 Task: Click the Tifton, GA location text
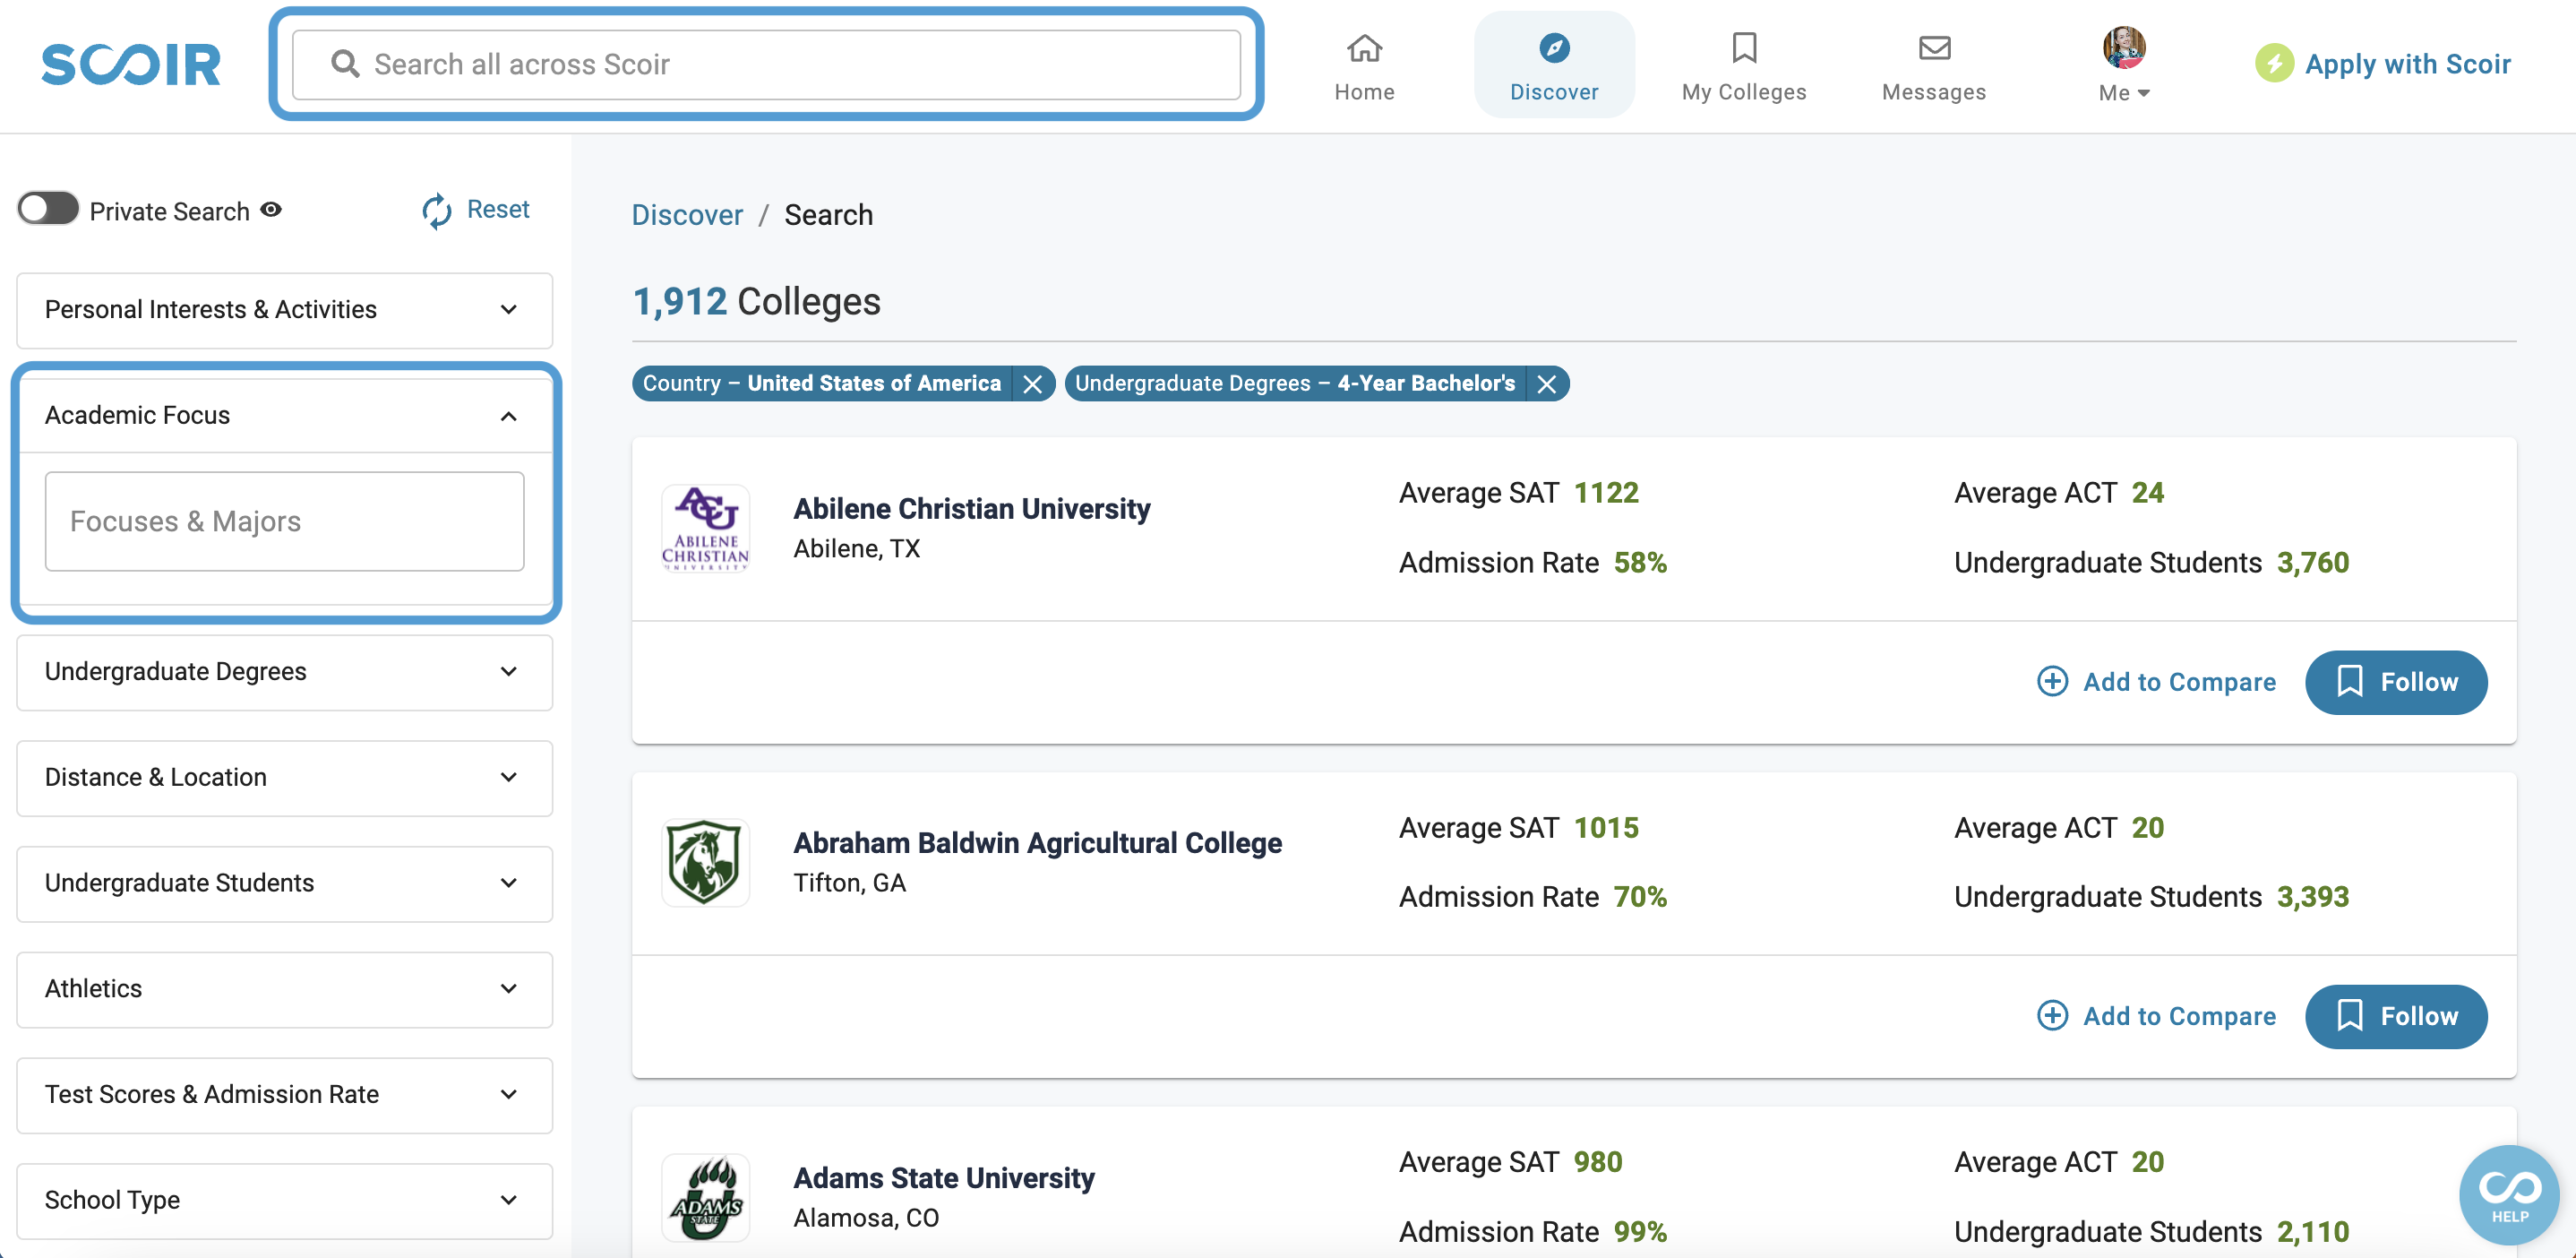click(850, 883)
